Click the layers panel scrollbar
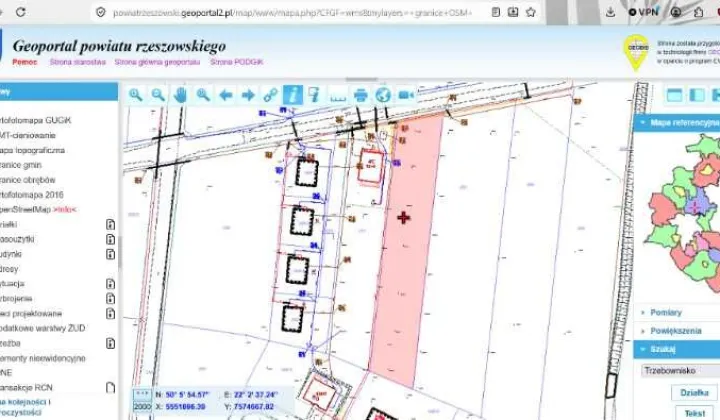Viewport: 720px width, 420px height. [120, 252]
